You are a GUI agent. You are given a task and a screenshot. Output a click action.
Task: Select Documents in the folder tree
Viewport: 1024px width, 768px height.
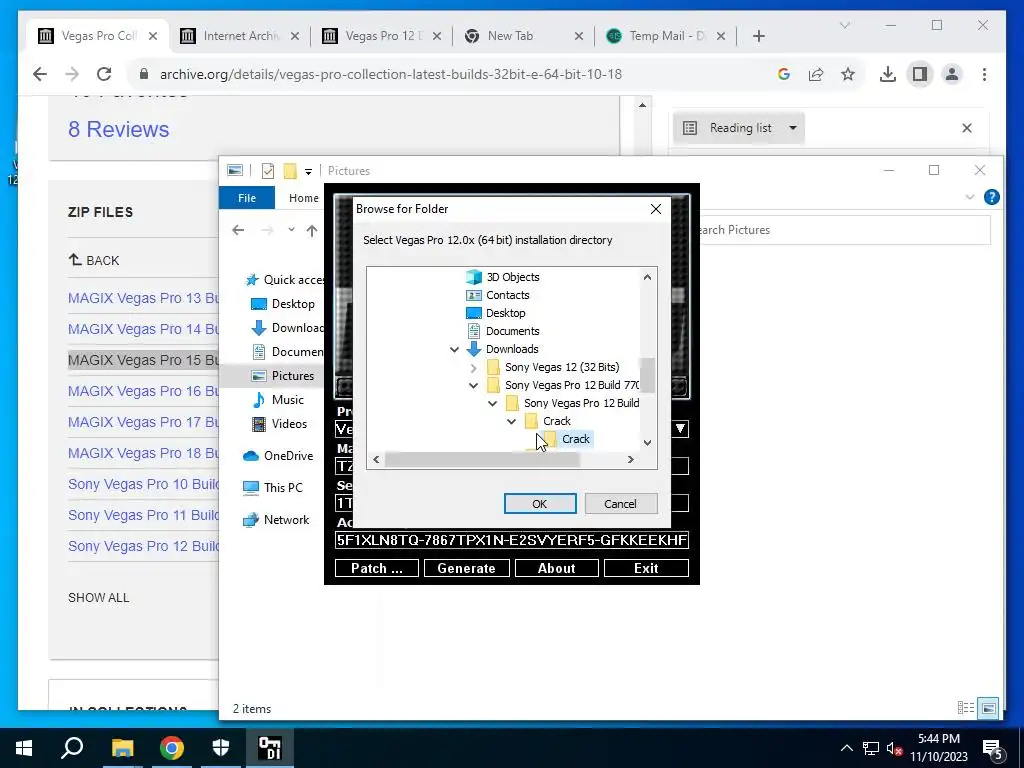513,331
